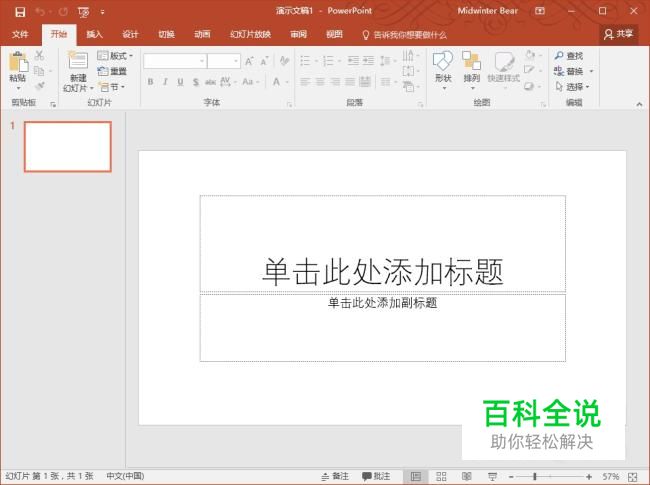Click the 替换 replace button
This screenshot has width=650, height=485.
(x=569, y=71)
